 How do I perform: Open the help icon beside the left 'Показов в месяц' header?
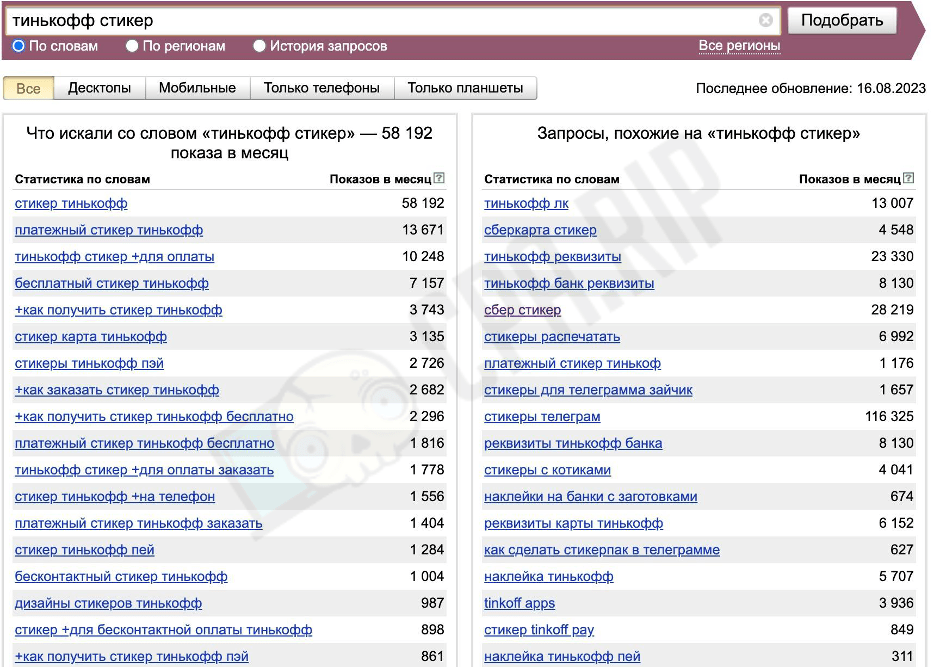(439, 178)
